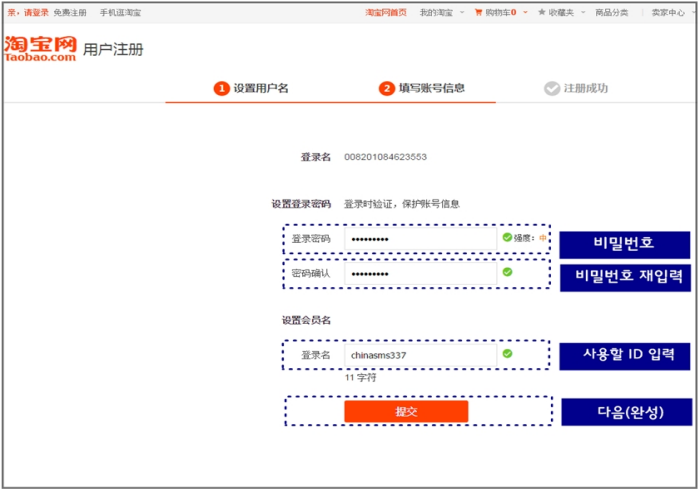The image size is (700, 491).
Task: Focus the 登录密码 password input field
Action: 419,239
